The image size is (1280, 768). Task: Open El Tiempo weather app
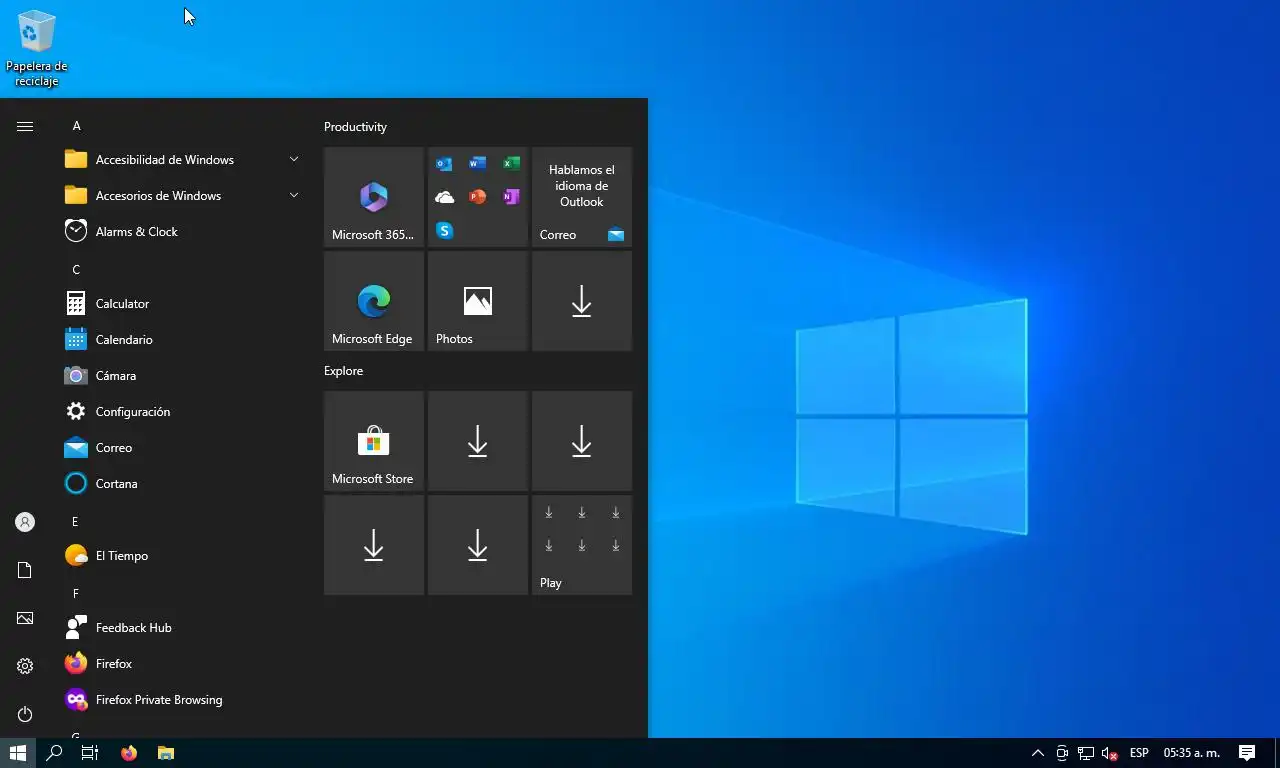click(183, 555)
